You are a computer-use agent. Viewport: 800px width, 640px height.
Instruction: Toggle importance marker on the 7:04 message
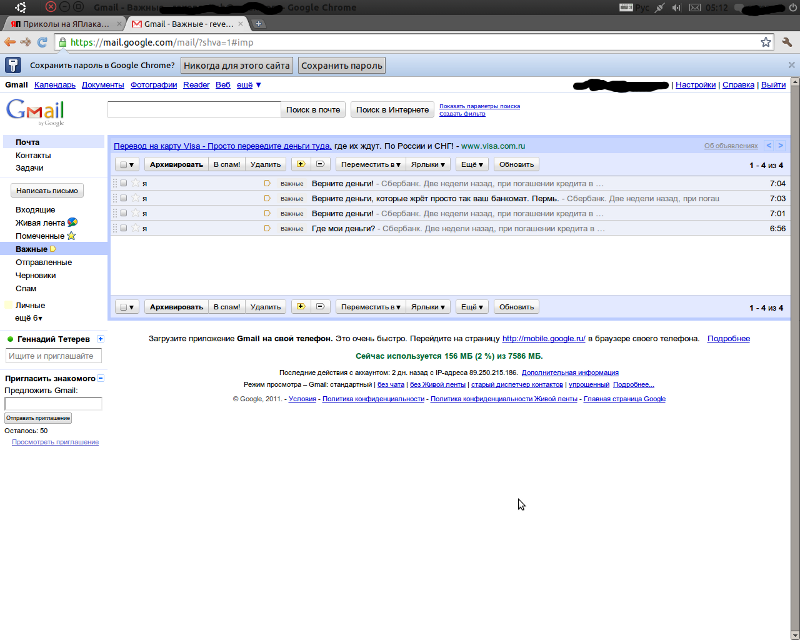point(267,183)
